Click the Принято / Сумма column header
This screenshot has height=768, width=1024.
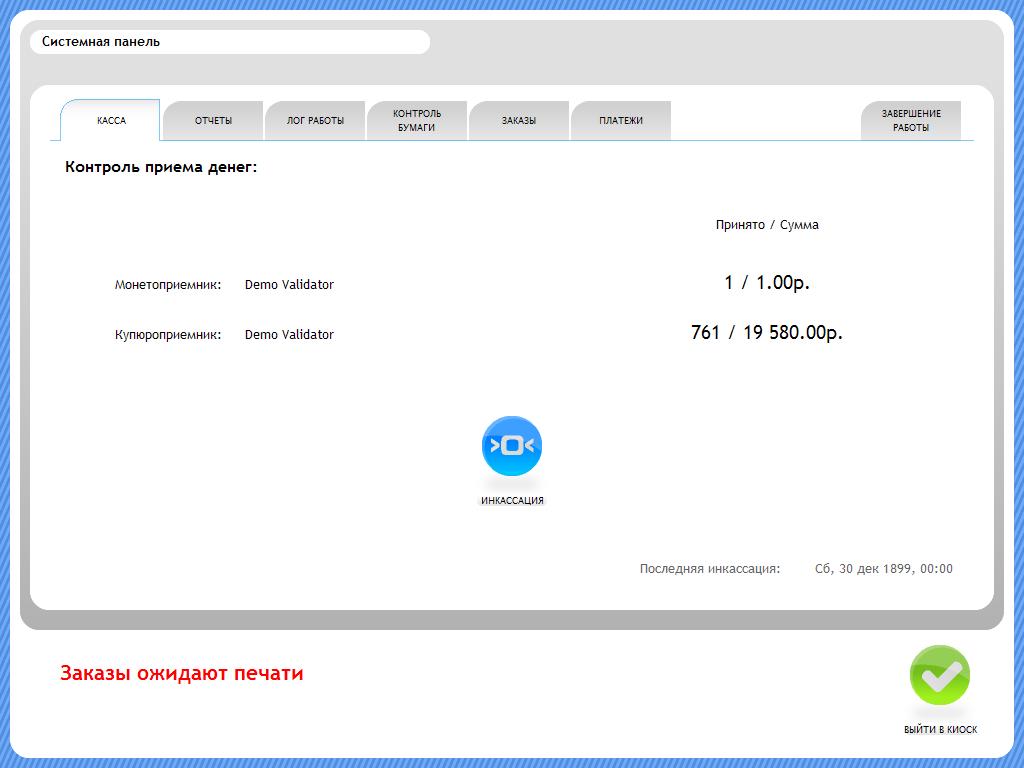tap(767, 225)
